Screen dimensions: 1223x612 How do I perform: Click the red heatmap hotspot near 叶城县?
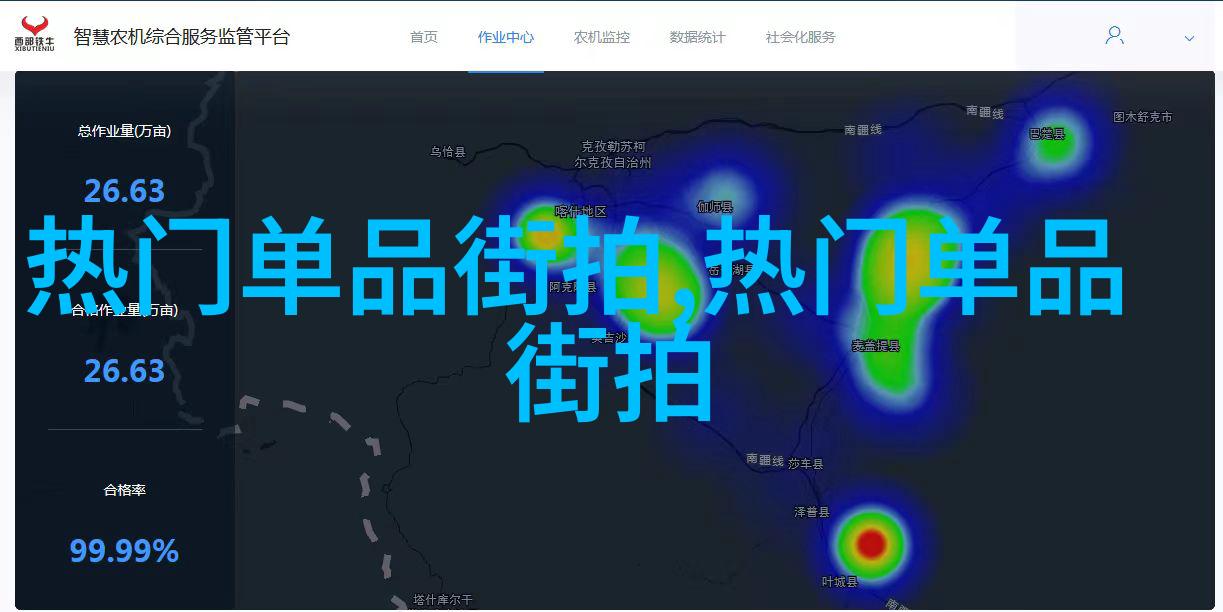tap(872, 544)
